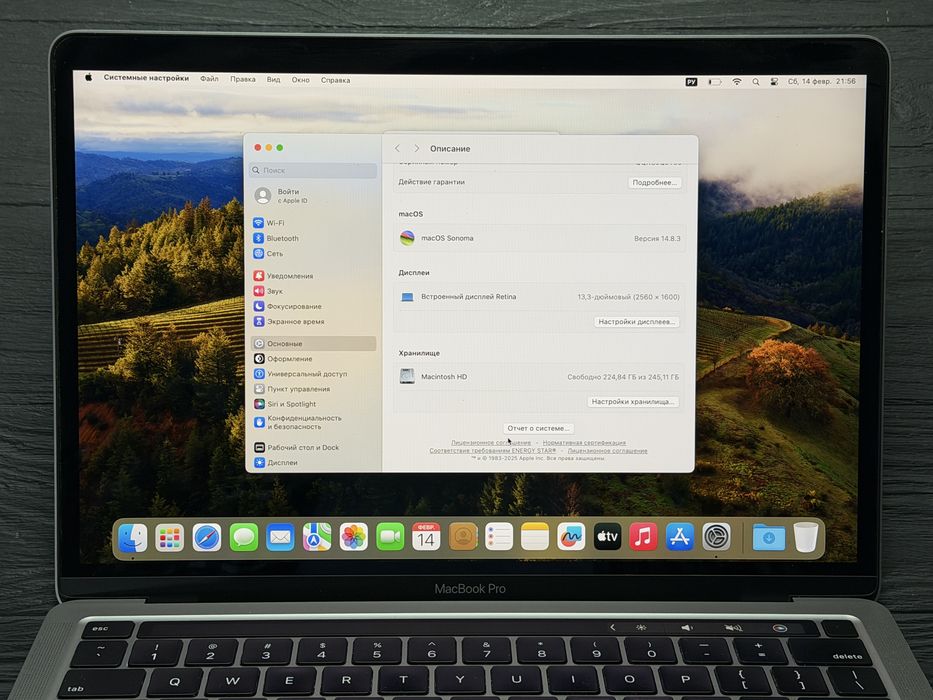
Task: Click the Версия 14.8.3 text
Action: [657, 239]
